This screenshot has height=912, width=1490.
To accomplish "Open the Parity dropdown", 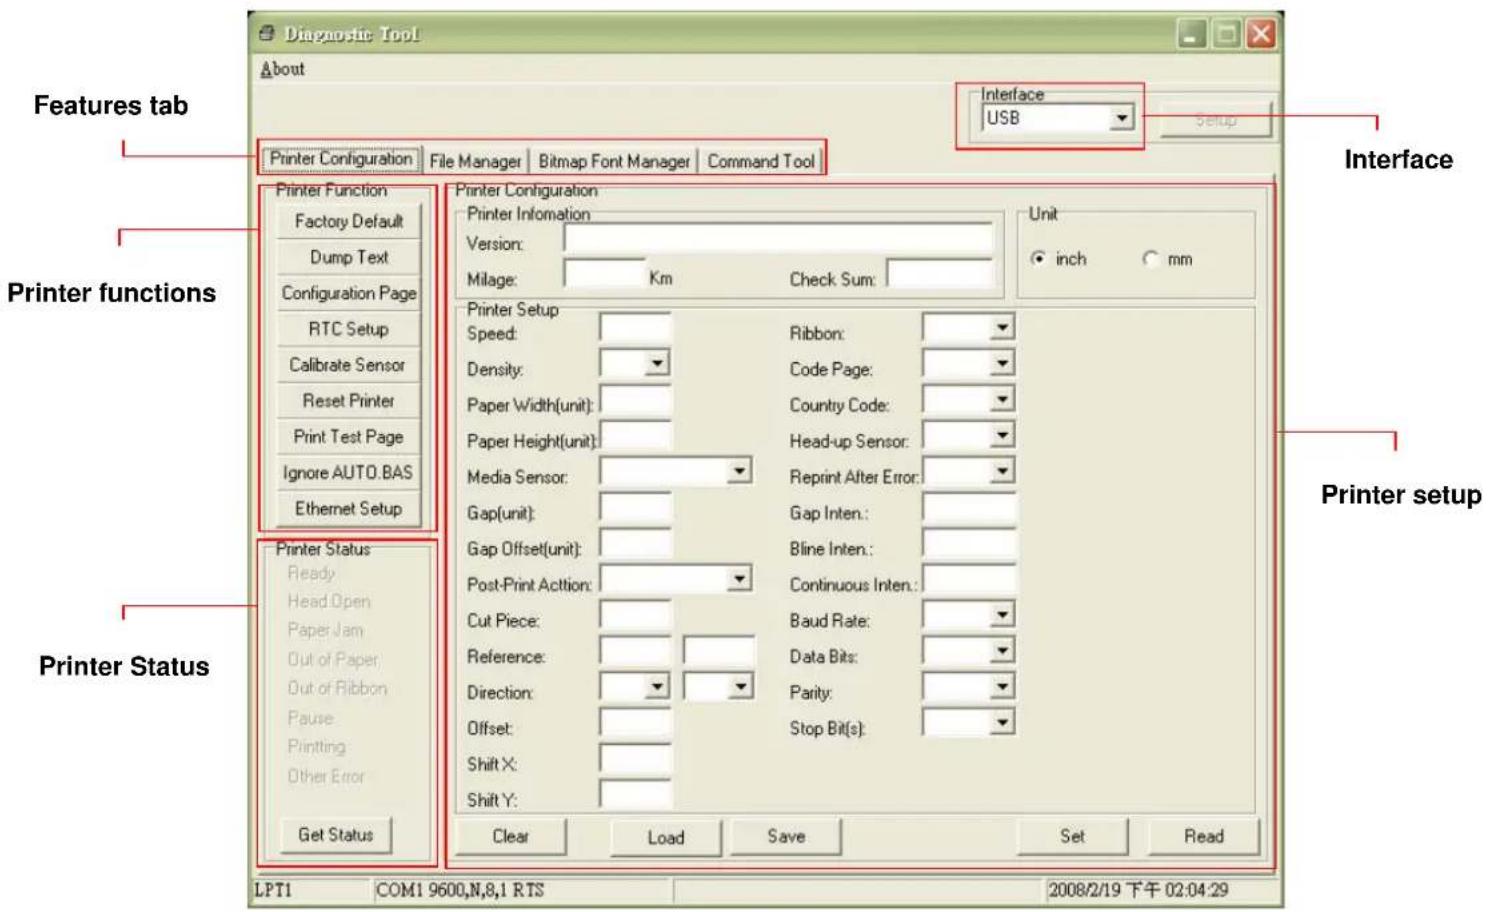I will pyautogui.click(x=1002, y=687).
